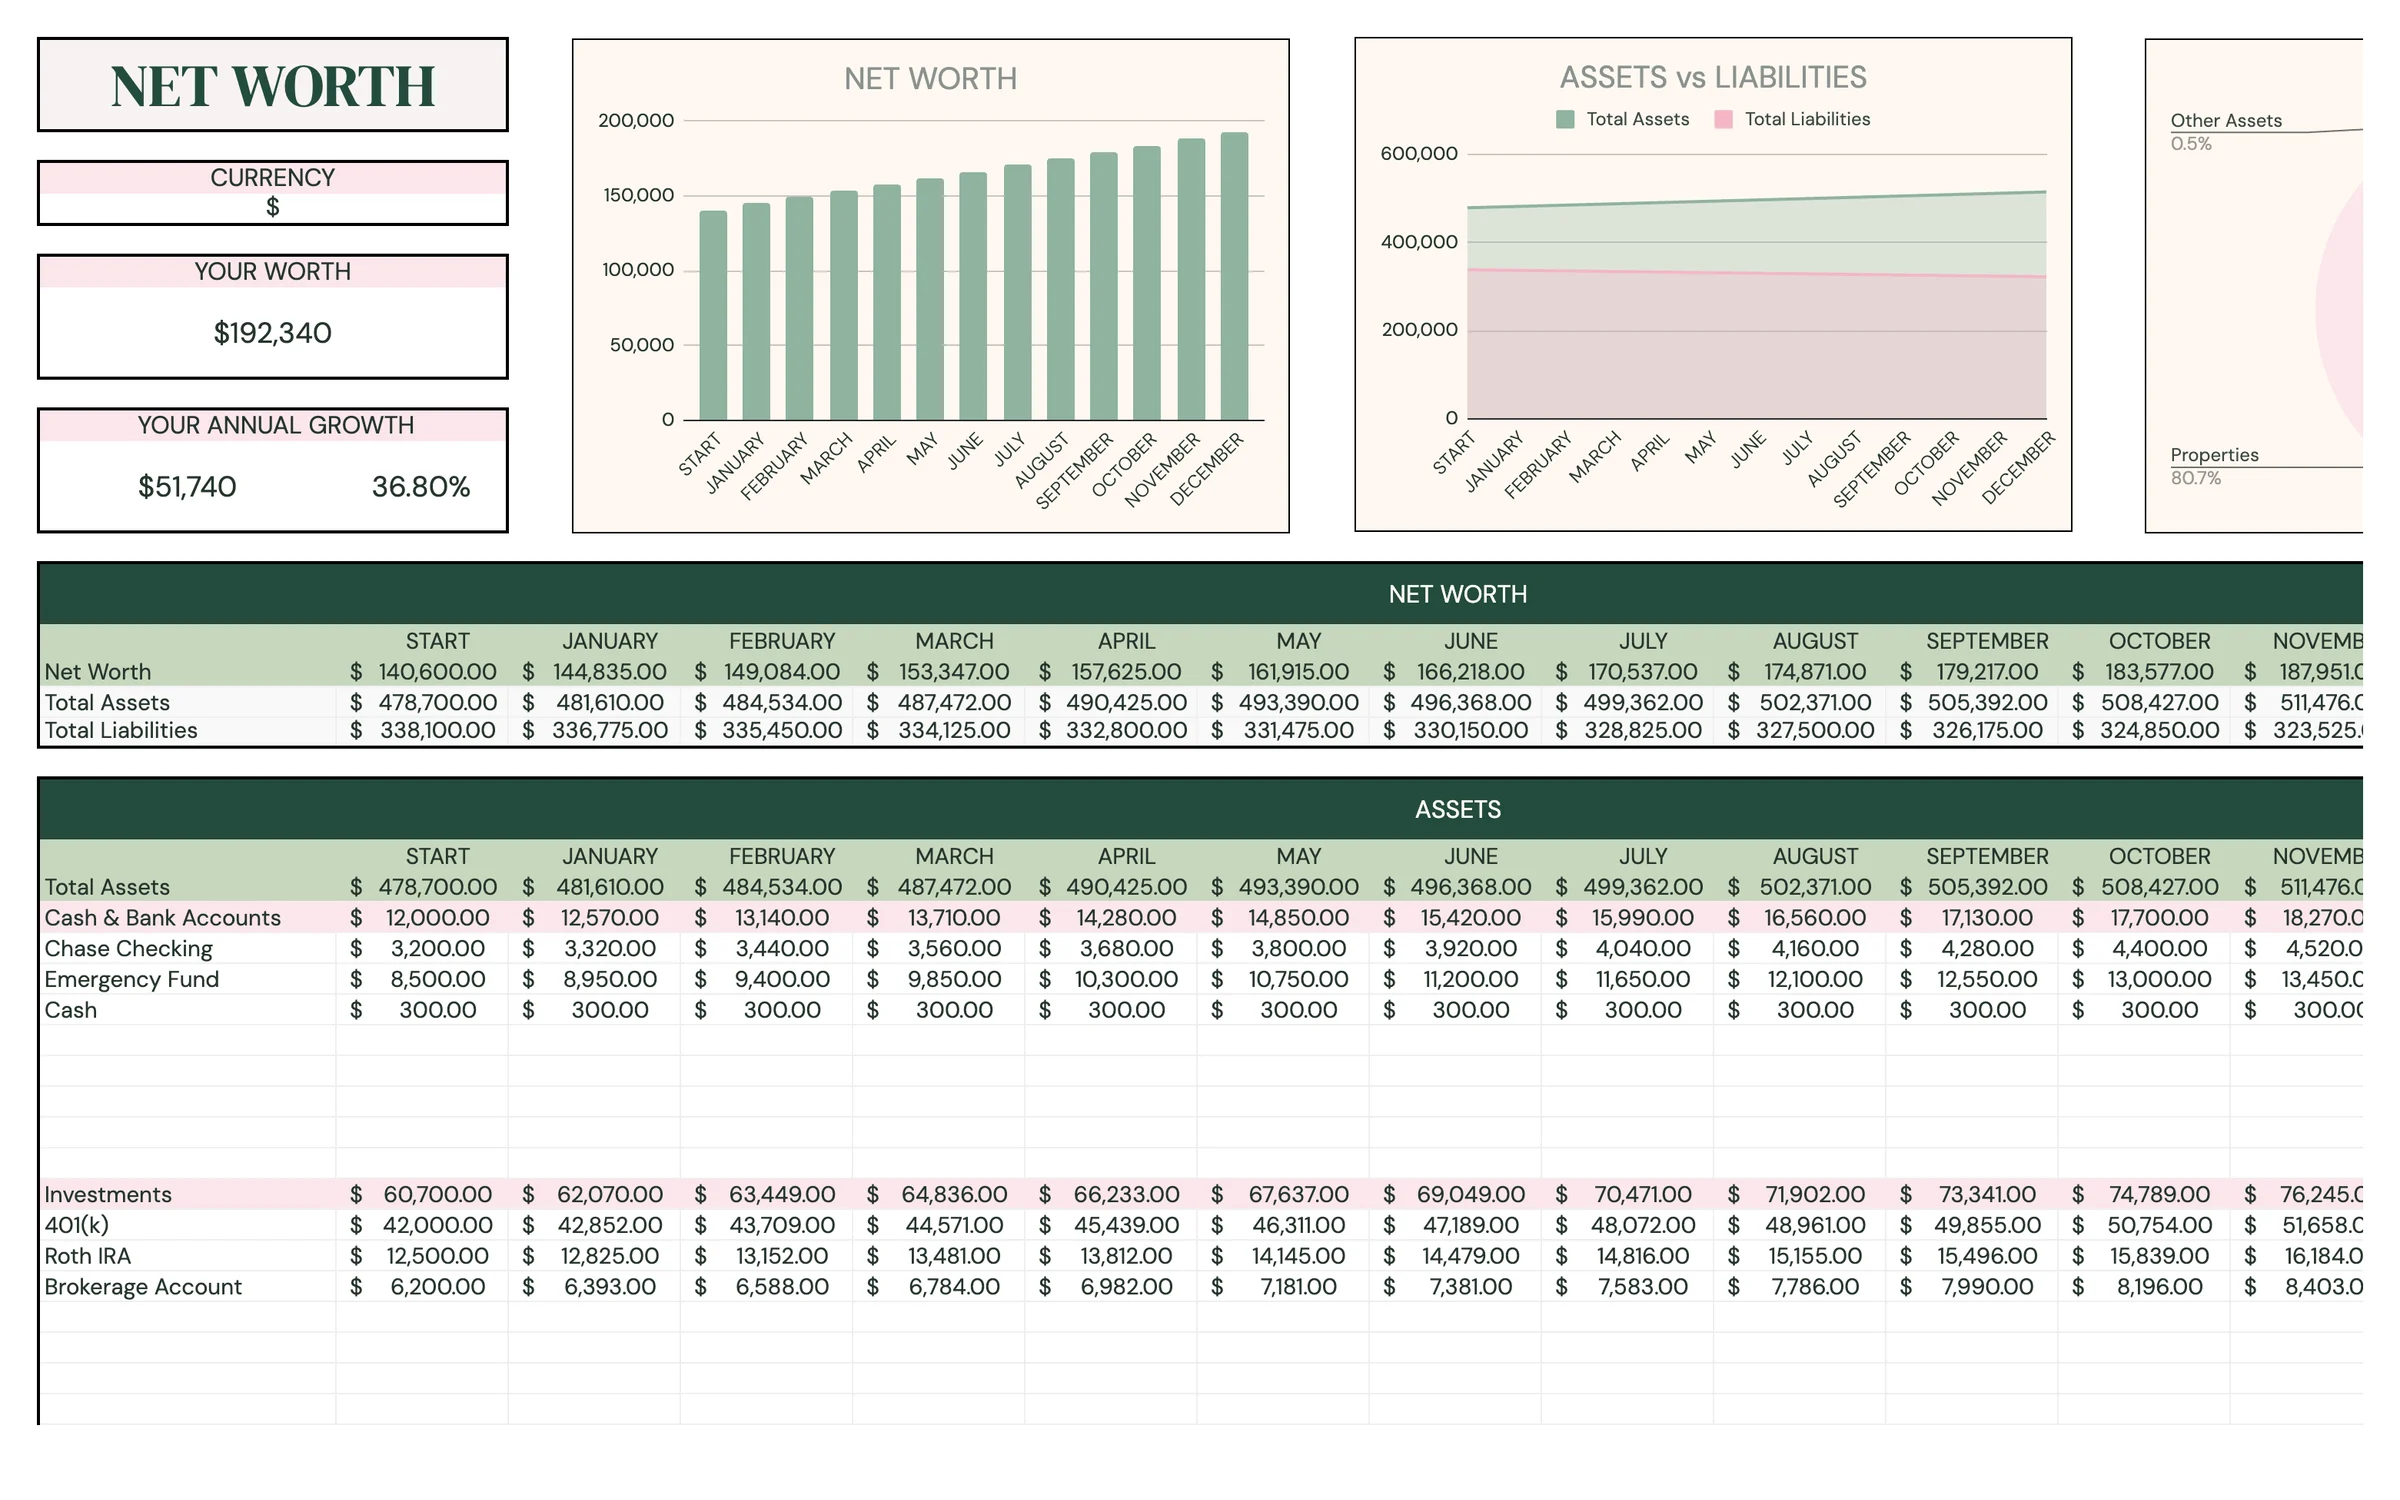The height and width of the screenshot is (1500, 2400).
Task: Select 401(k) OCTOBER cell 50,754.00
Action: click(x=2145, y=1225)
